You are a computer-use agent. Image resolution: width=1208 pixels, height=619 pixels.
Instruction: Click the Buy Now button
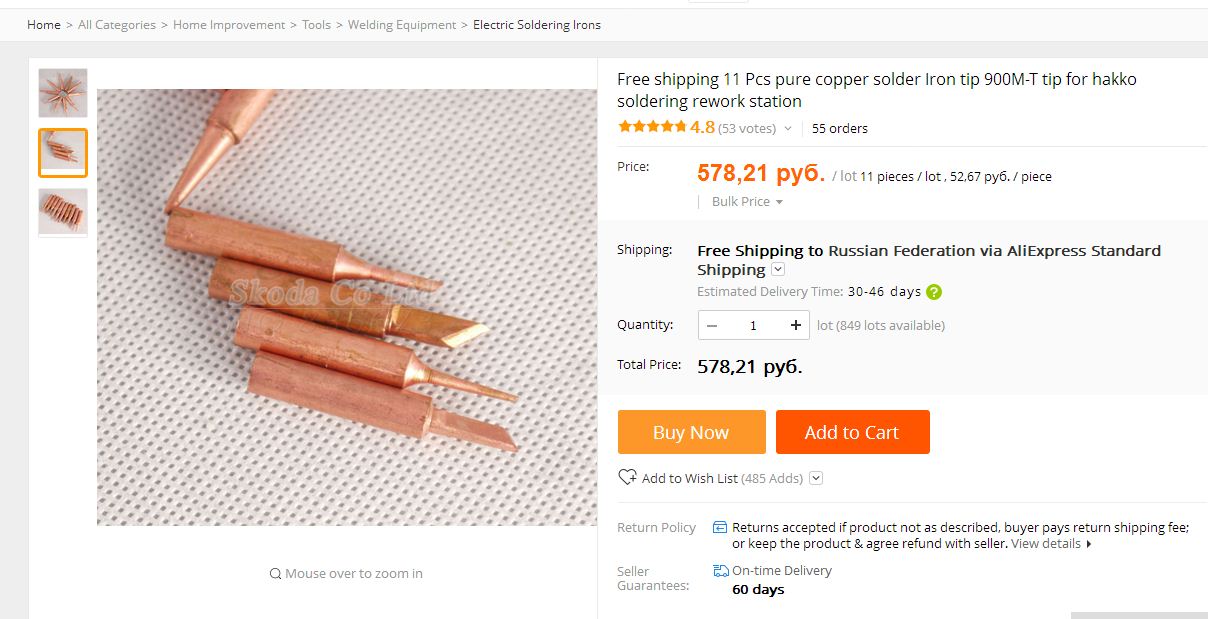pyautogui.click(x=691, y=432)
